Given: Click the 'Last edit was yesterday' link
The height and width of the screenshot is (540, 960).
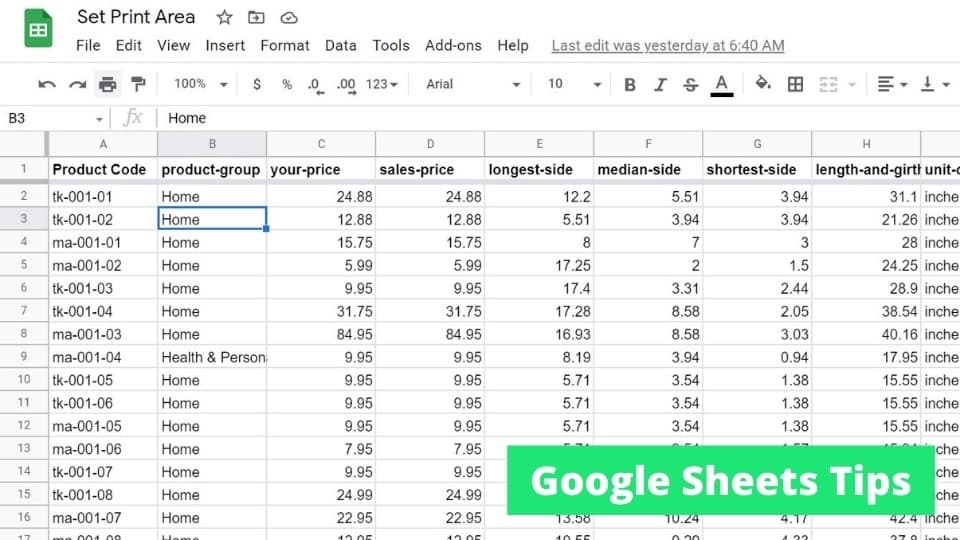Looking at the screenshot, I should [668, 45].
